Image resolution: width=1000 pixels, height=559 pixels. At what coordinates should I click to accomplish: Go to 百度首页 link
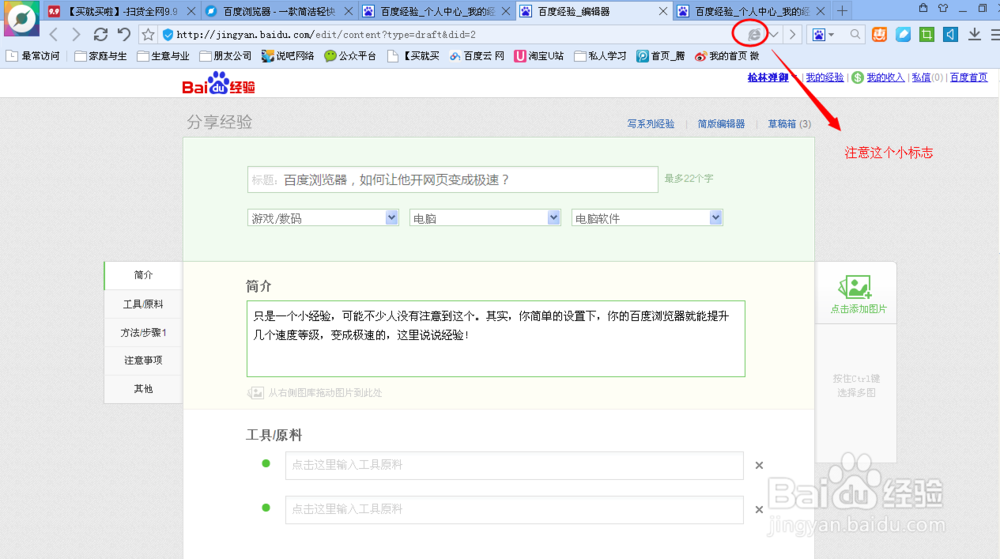968,77
